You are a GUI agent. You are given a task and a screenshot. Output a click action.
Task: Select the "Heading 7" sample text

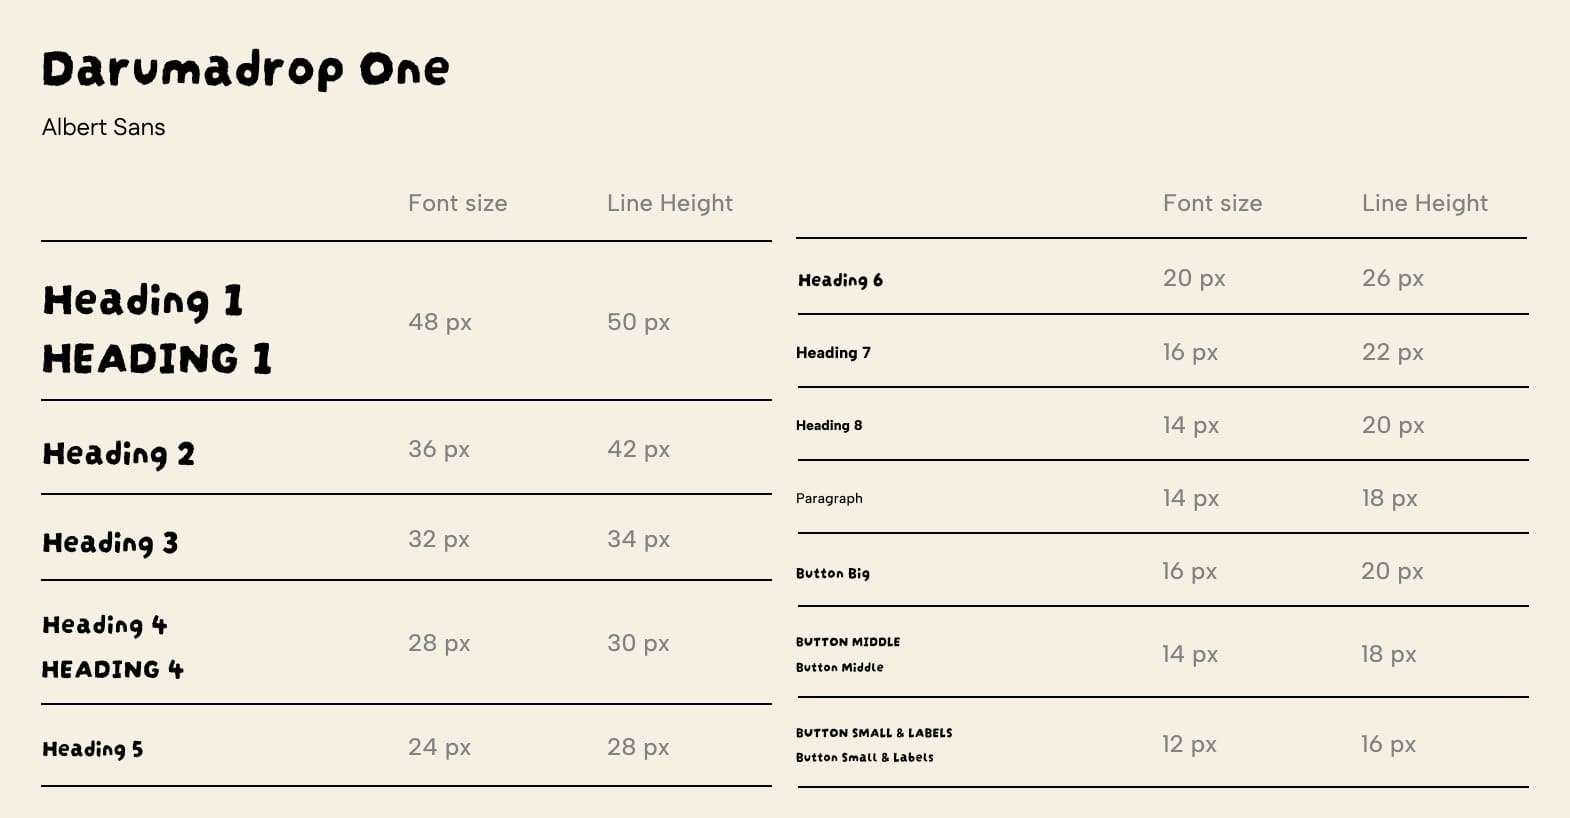(833, 352)
